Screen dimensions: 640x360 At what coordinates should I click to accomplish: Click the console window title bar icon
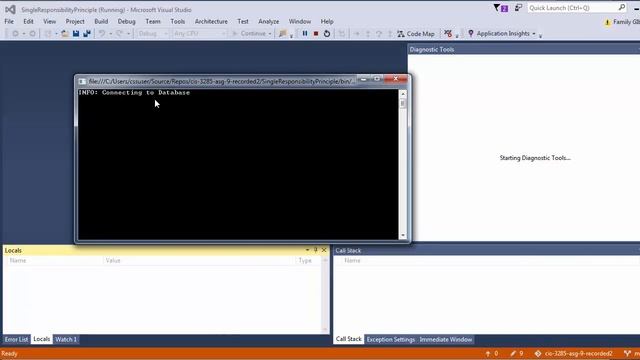82,81
